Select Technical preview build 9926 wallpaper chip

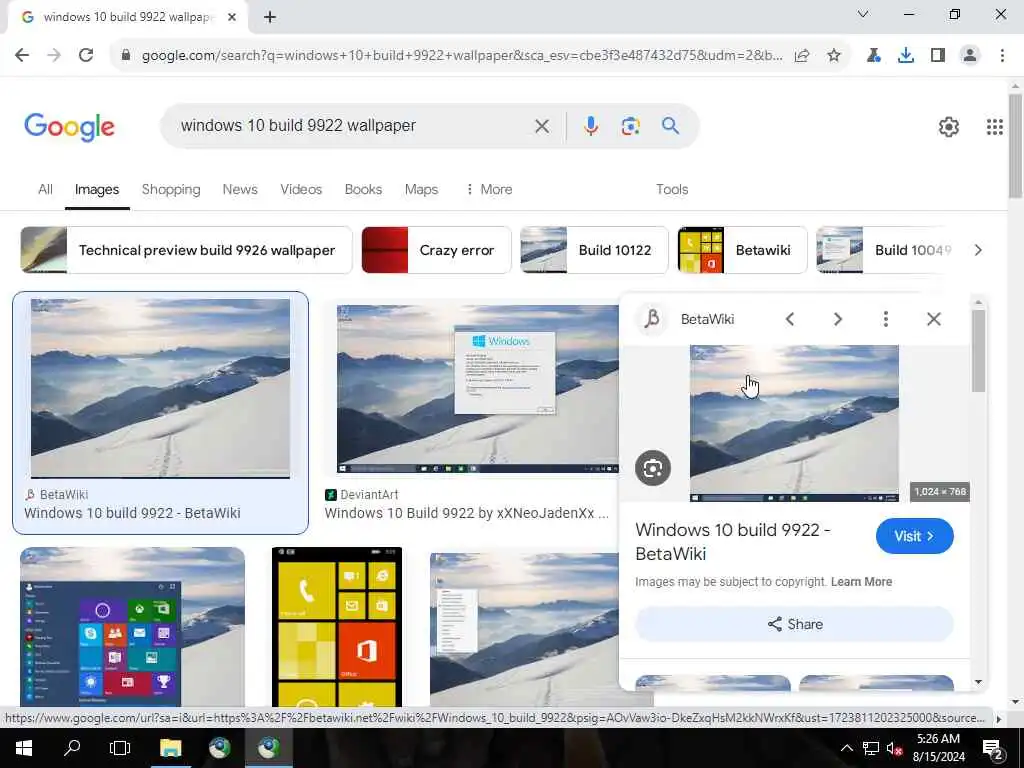tap(186, 250)
